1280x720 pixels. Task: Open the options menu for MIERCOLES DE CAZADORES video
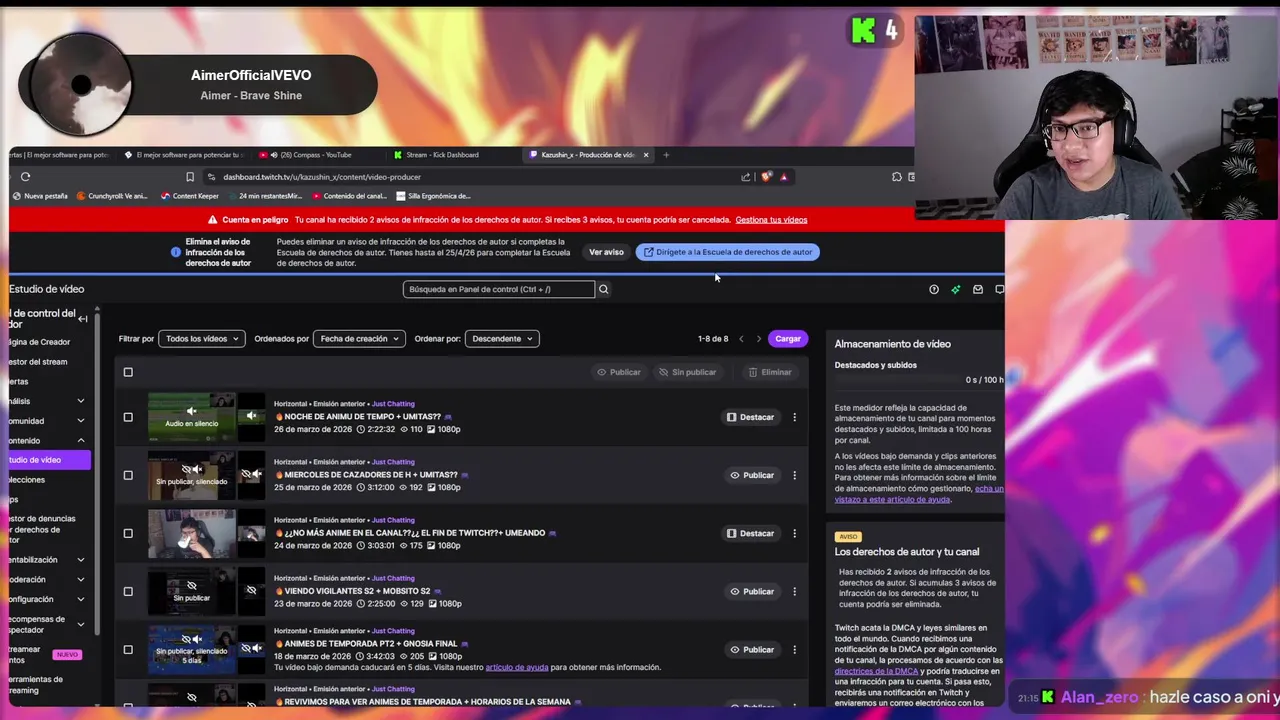point(795,475)
